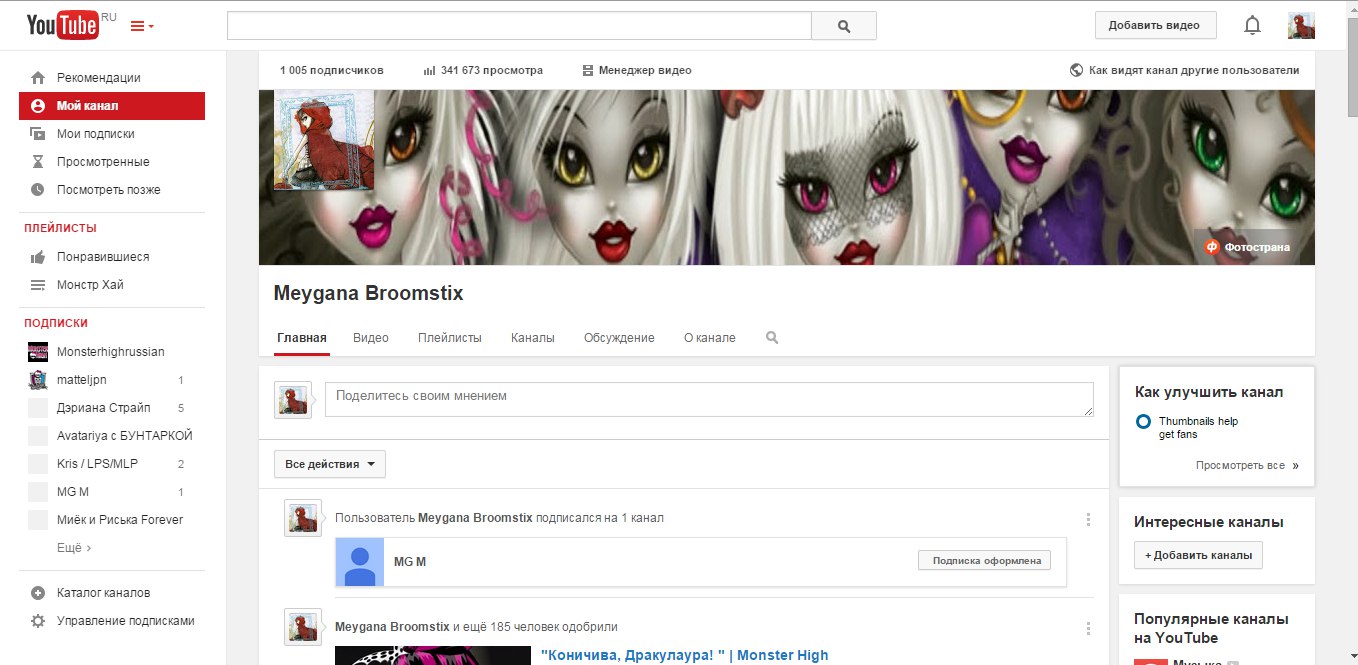
Task: Click the search magnifier button
Action: click(843, 26)
